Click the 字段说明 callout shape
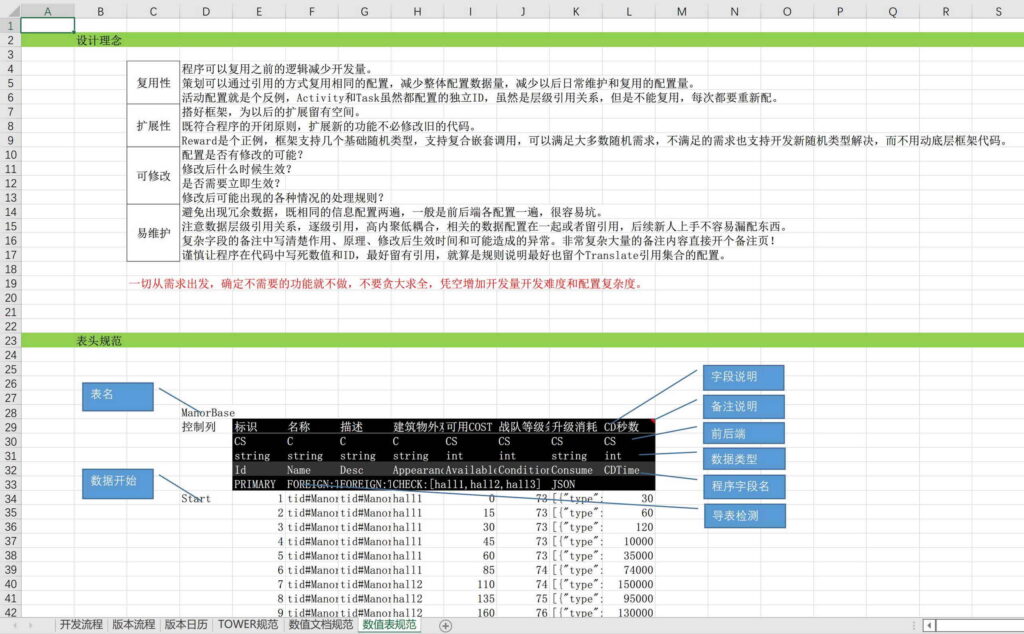Screen dimensions: 1024x634 pyautogui.click(x=742, y=378)
